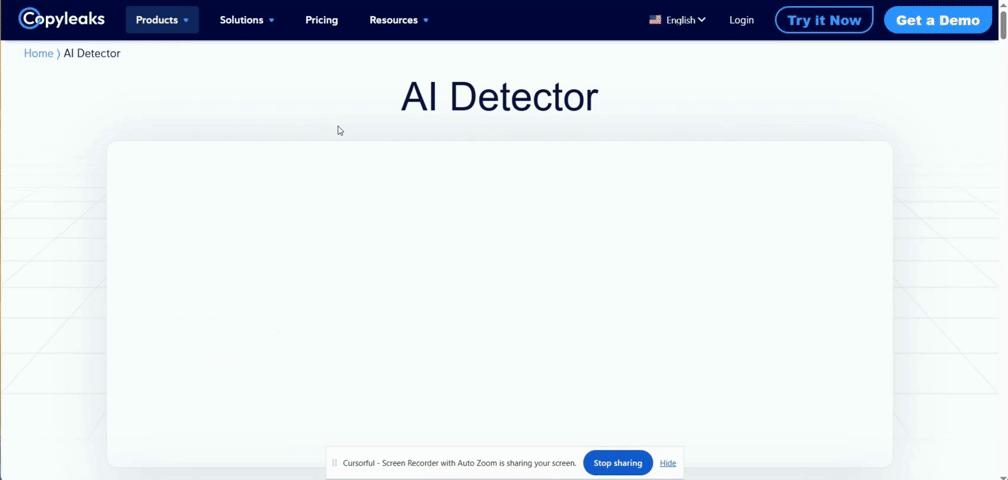Click the AI Detector breadcrumb text
Screen dimensions: 1008x480
[92, 53]
